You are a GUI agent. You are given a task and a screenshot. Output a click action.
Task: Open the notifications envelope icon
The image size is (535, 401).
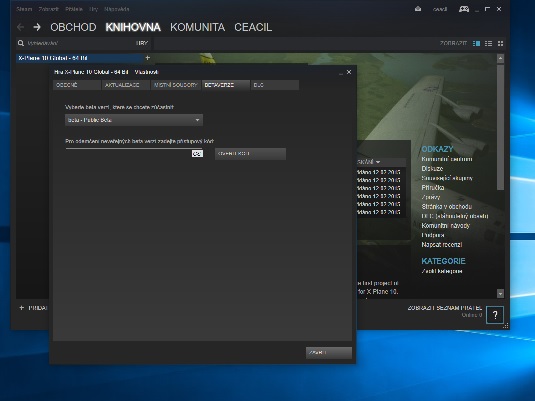pyautogui.click(x=418, y=9)
